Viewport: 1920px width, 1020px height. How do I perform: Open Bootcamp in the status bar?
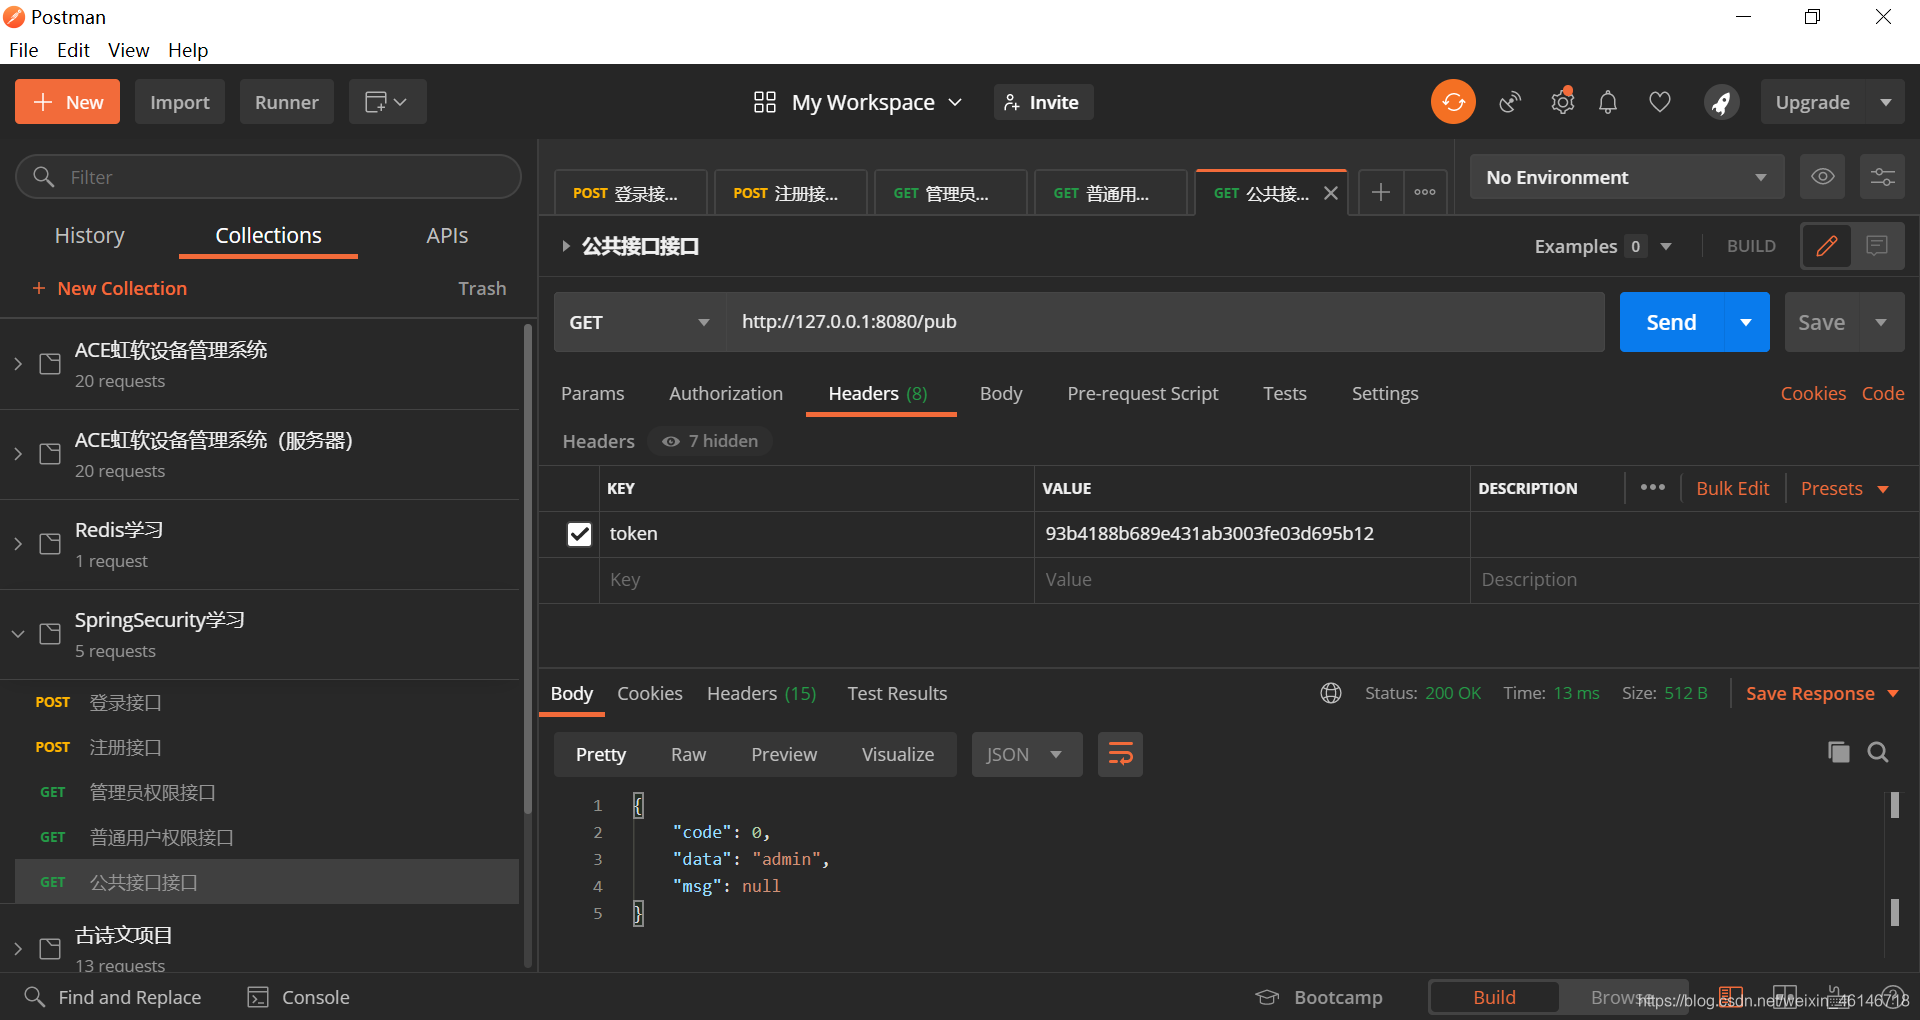(x=1319, y=997)
